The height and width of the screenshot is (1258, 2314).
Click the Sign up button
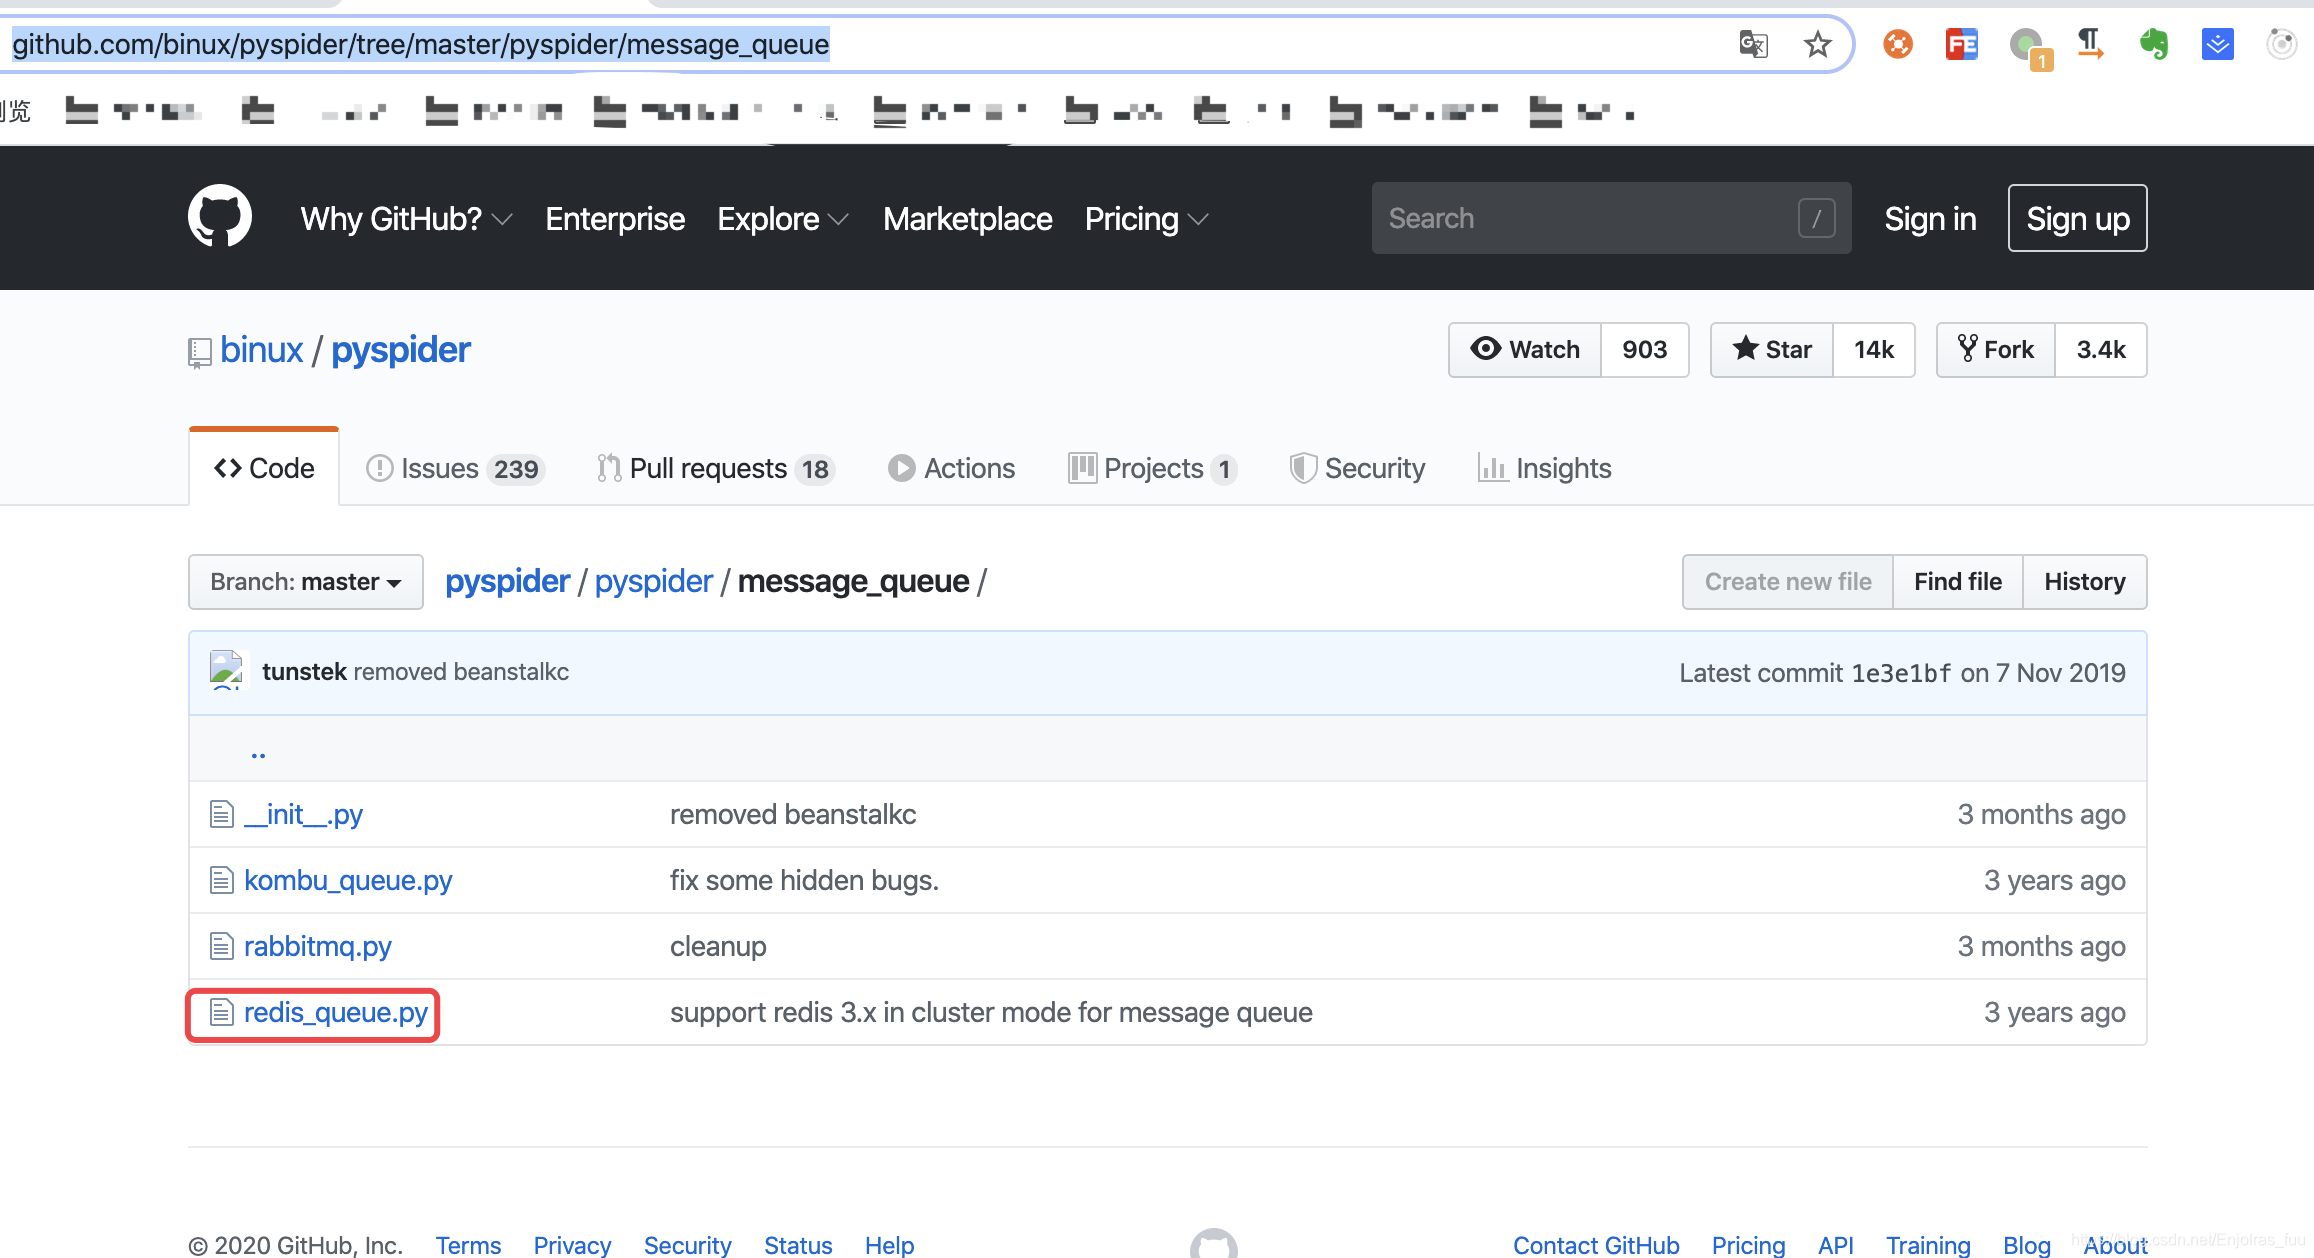[x=2078, y=218]
